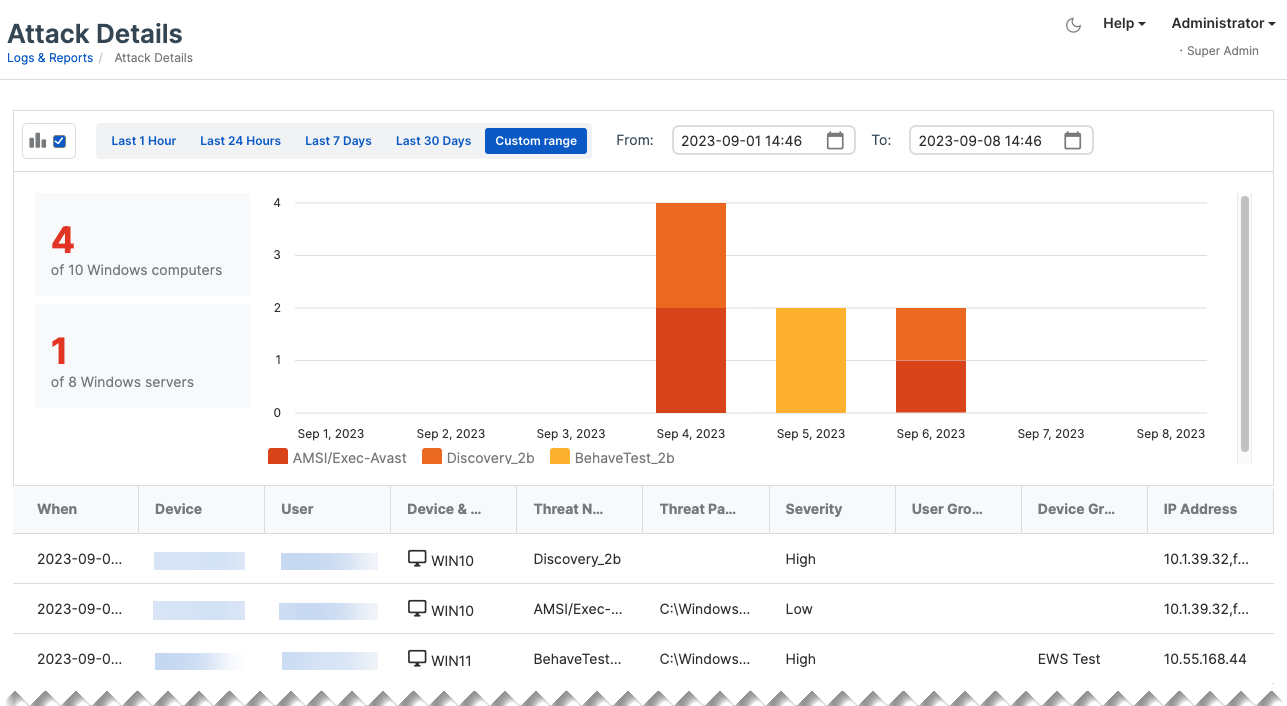Screen dimensions: 1287x706
Task: Open the To date calendar picker icon
Action: [1072, 141]
